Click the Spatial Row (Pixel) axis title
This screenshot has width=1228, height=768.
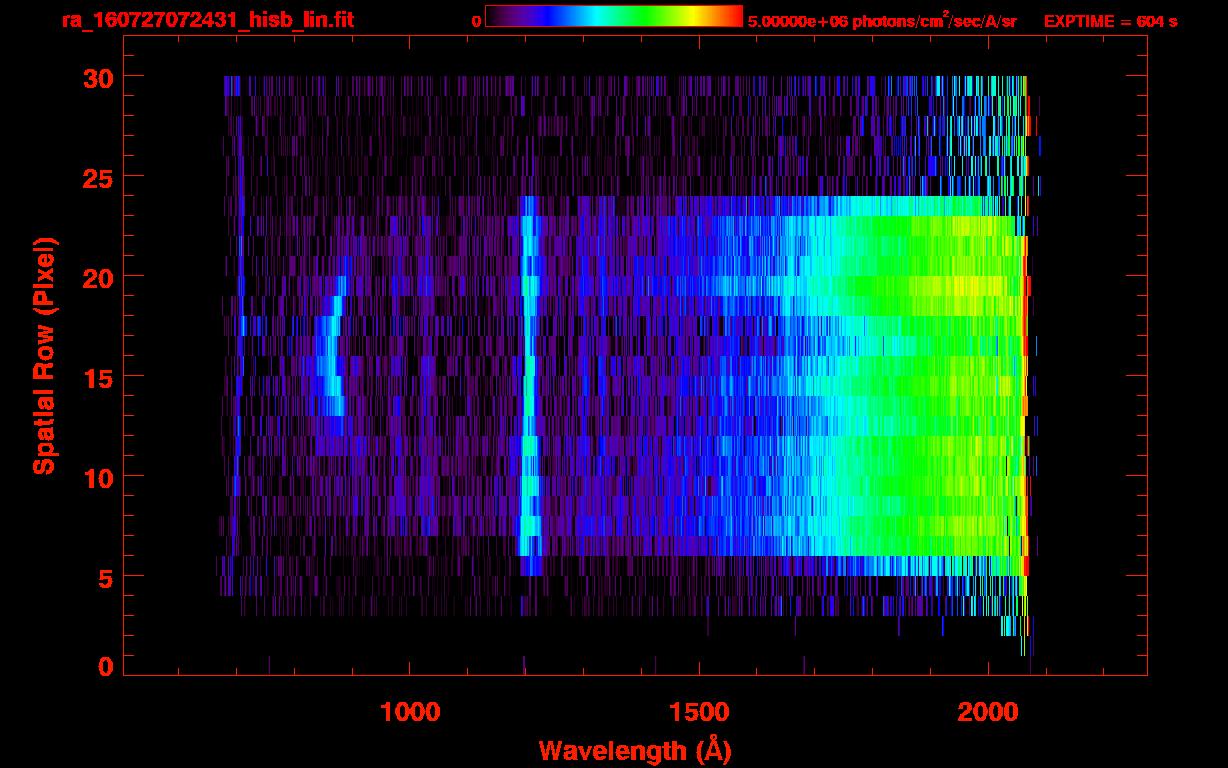(44, 355)
